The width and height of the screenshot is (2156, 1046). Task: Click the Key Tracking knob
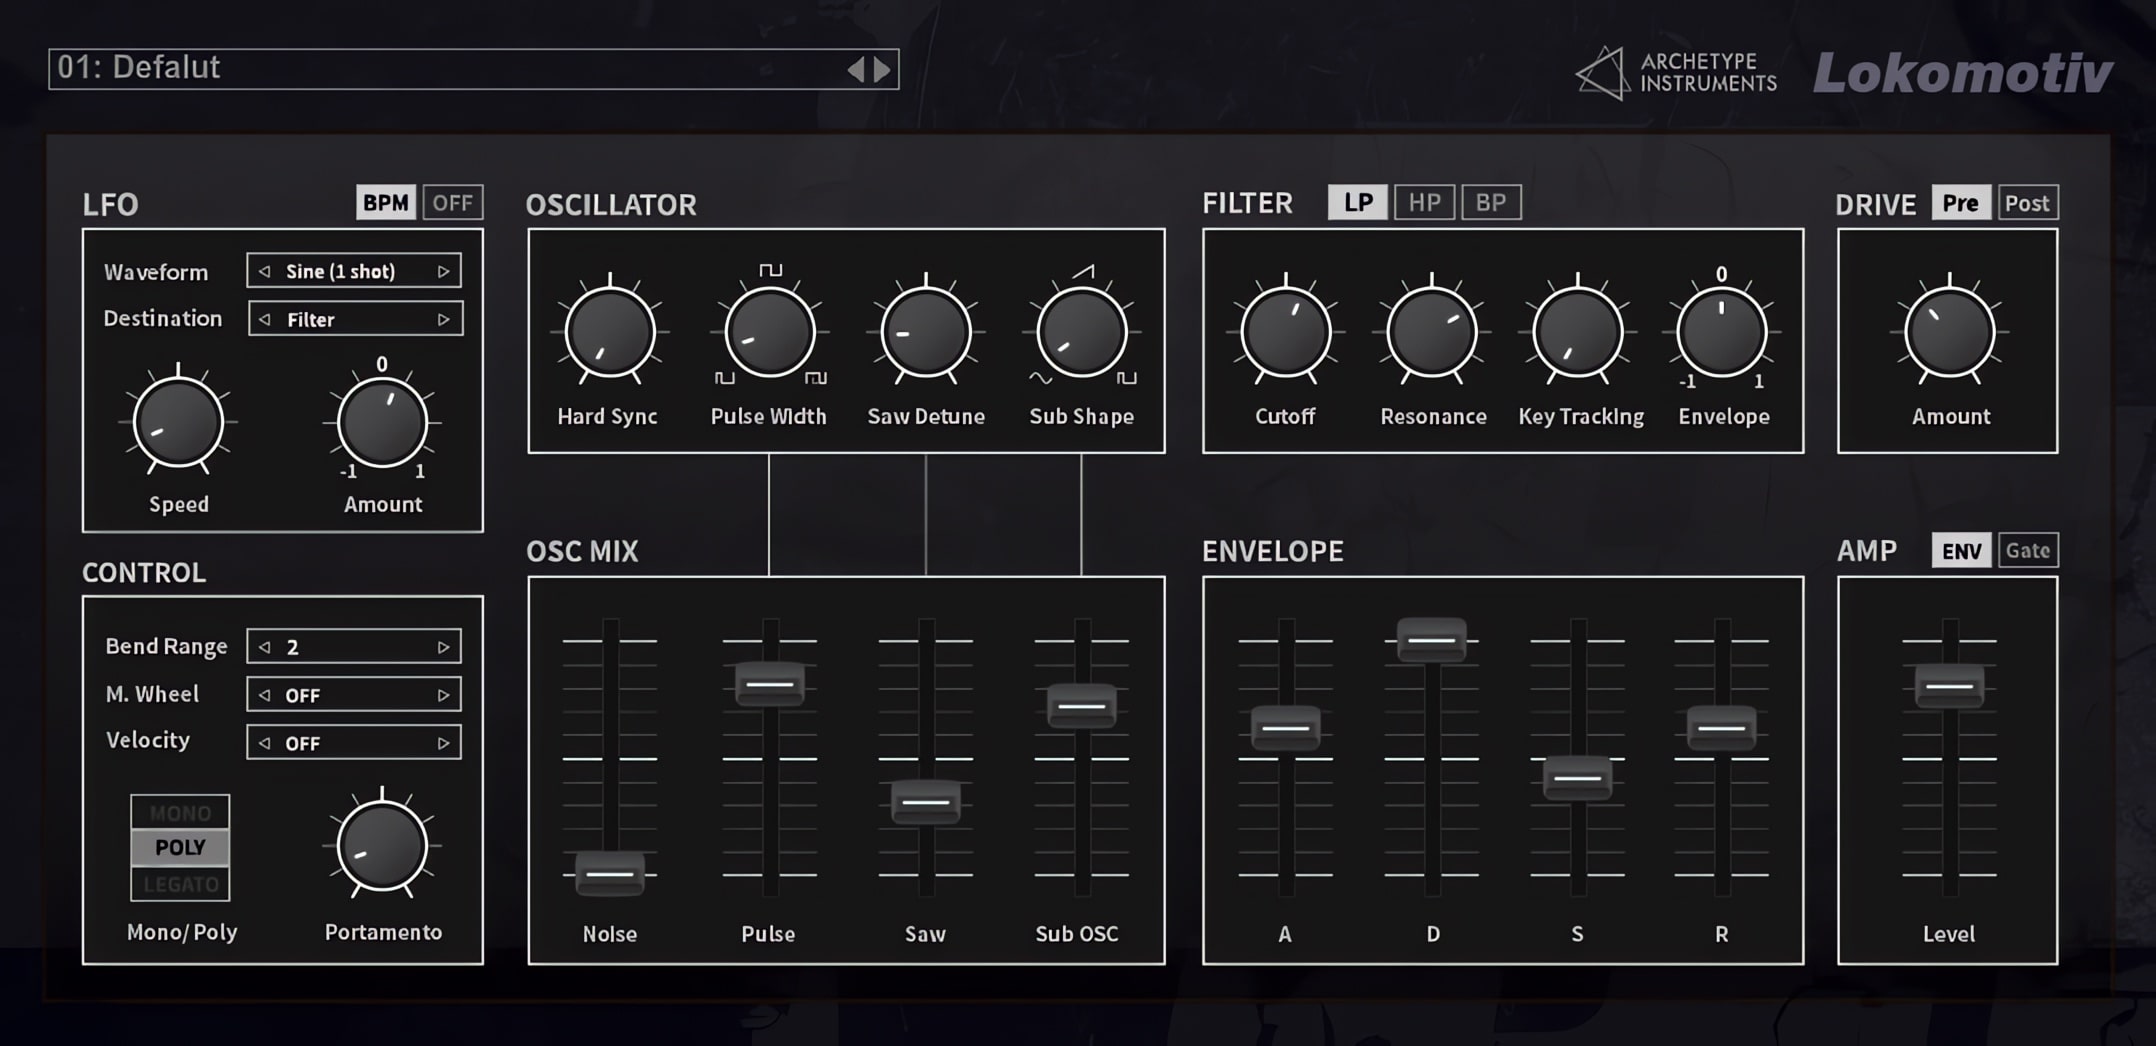click(x=1577, y=332)
